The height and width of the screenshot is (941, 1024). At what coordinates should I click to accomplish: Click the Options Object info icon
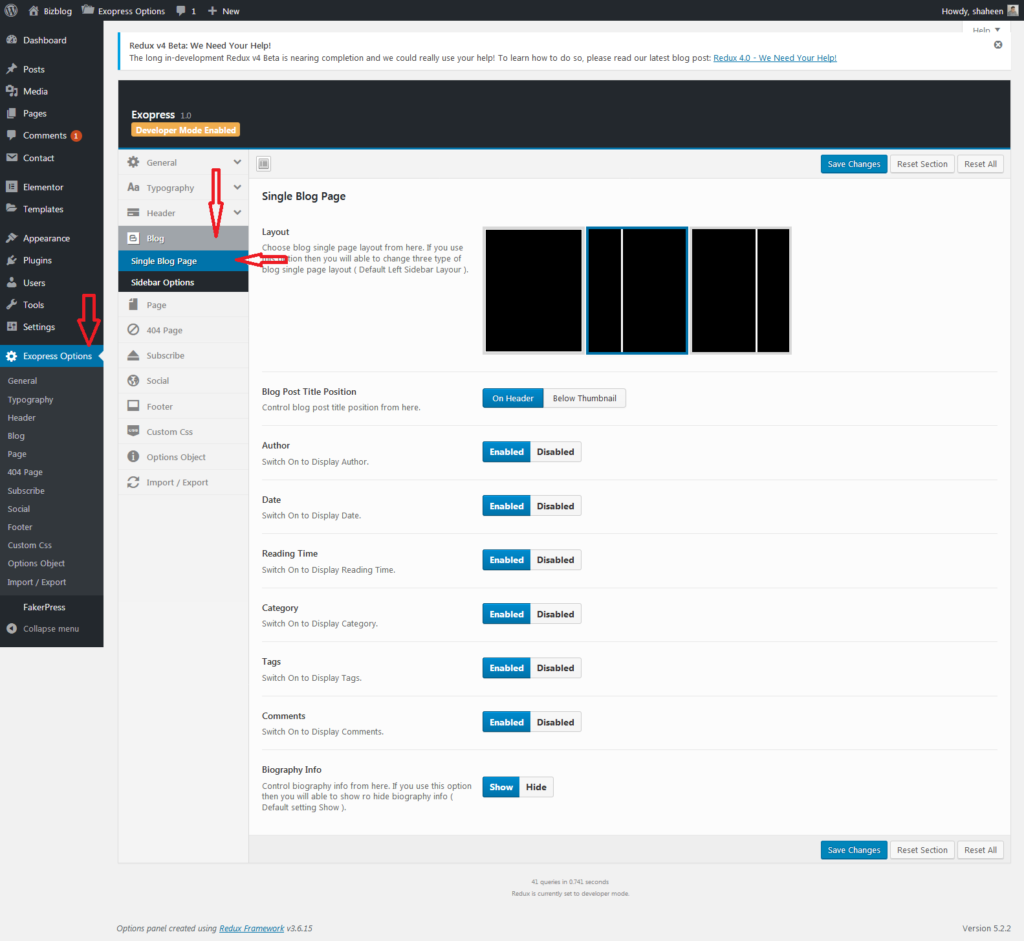133,456
